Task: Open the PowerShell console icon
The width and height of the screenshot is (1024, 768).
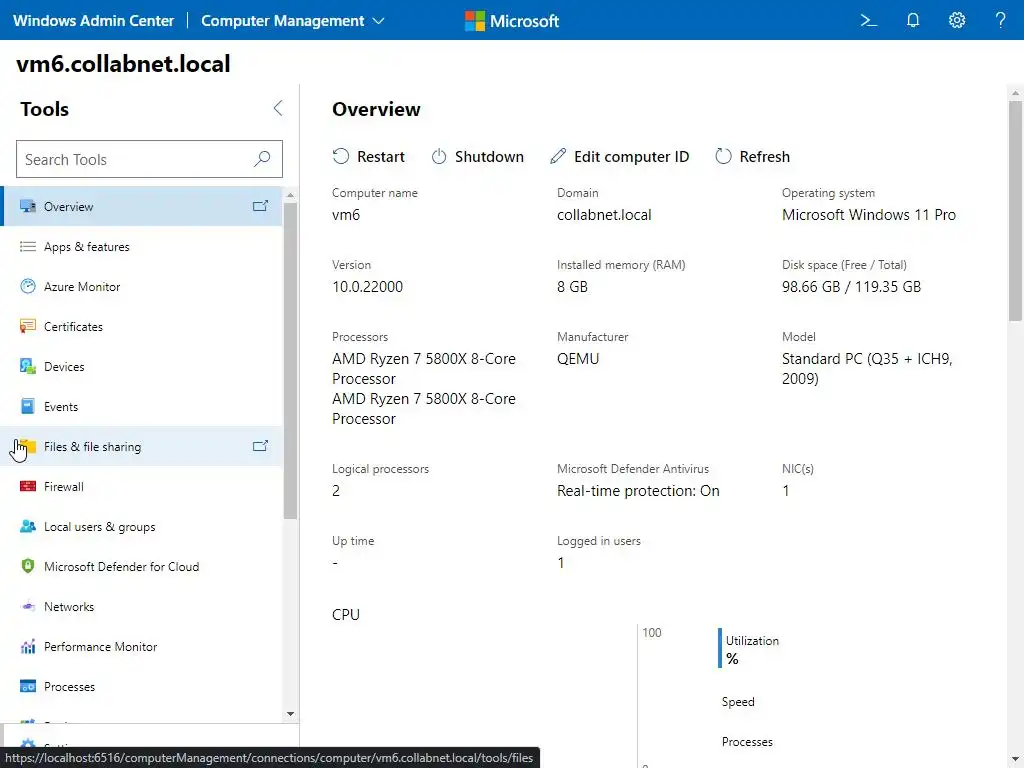Action: (868, 20)
